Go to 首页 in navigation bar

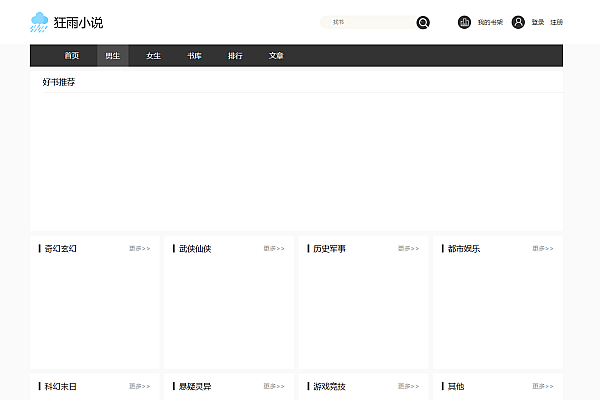[x=72, y=56]
